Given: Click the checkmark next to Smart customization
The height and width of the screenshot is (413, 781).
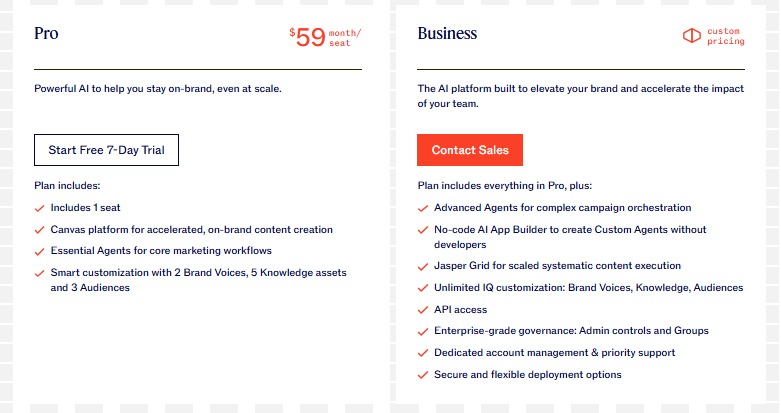Looking at the screenshot, I should tap(39, 274).
